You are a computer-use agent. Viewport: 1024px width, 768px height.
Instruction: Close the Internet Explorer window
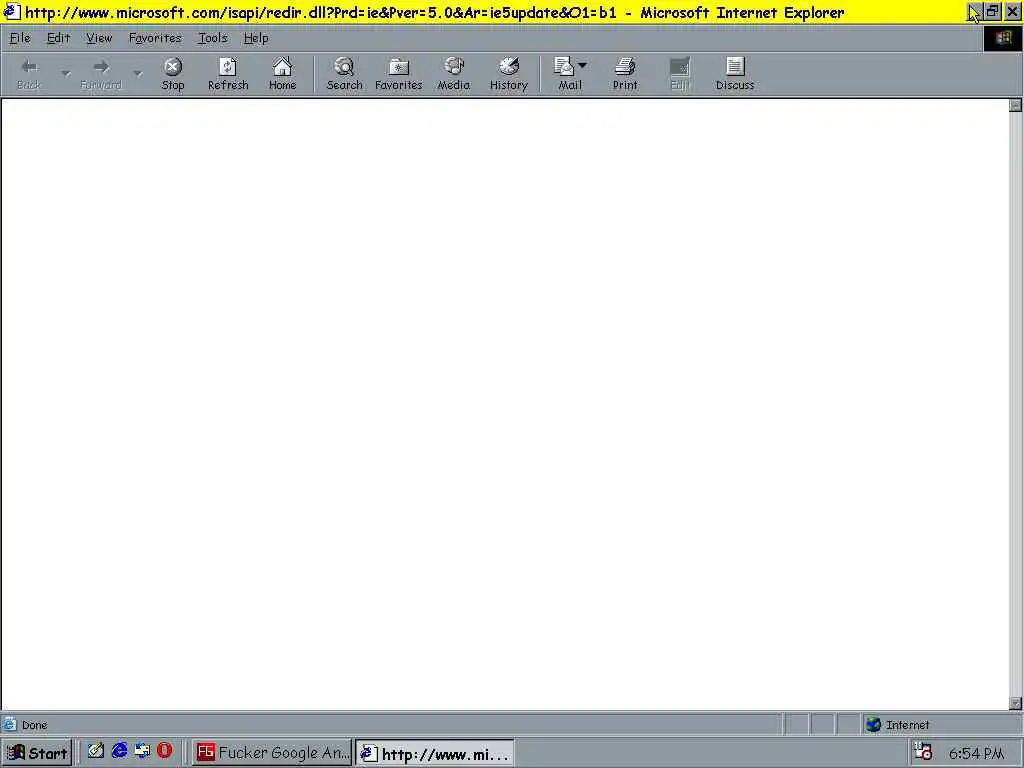(x=1012, y=11)
